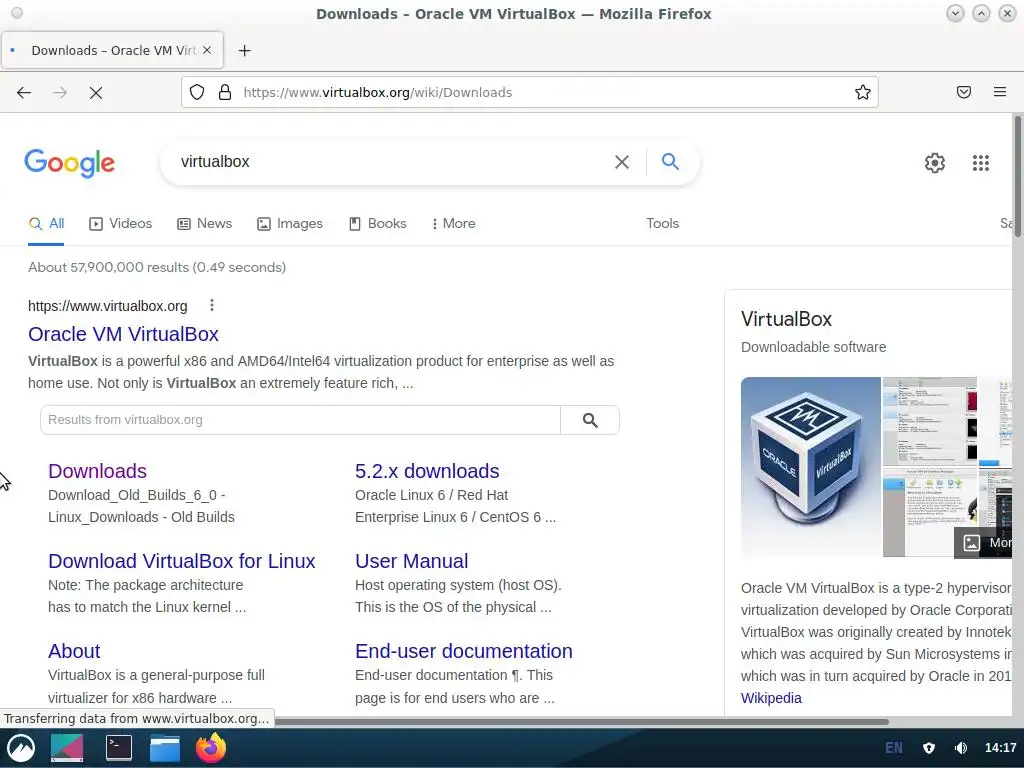
Task: Open a new tab
Action: [x=244, y=50]
